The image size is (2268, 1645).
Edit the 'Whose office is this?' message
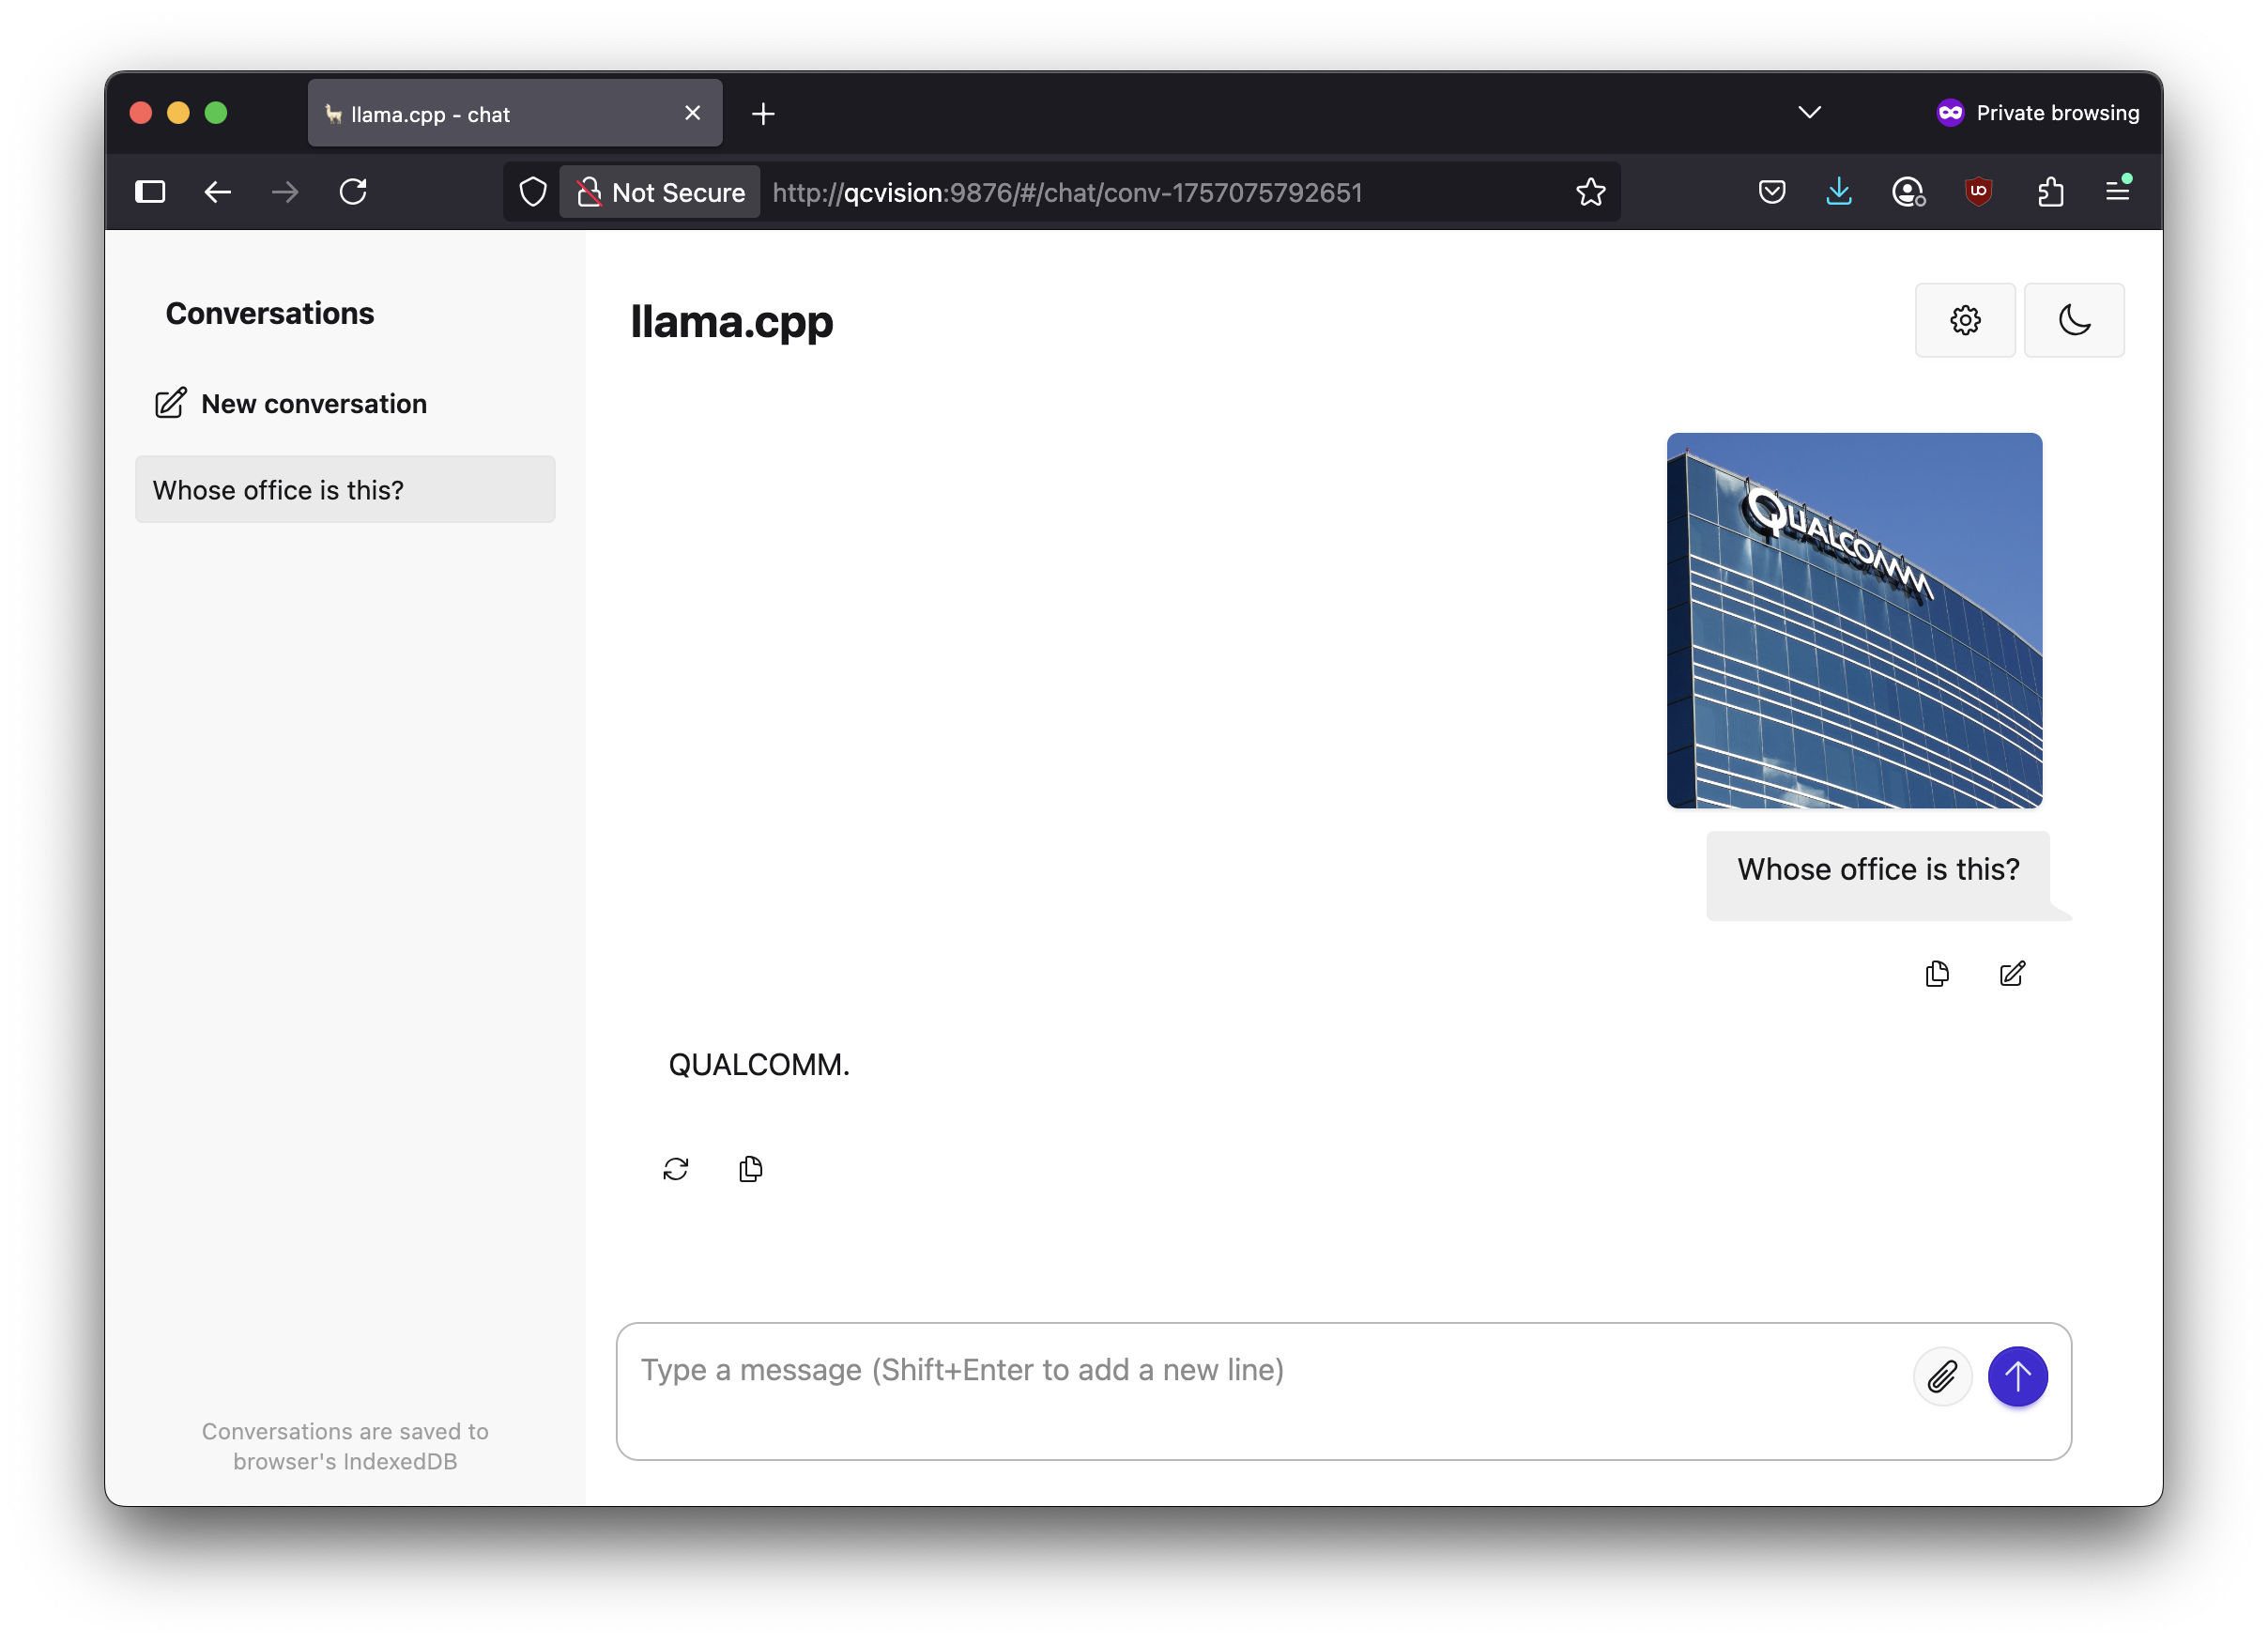(2012, 973)
